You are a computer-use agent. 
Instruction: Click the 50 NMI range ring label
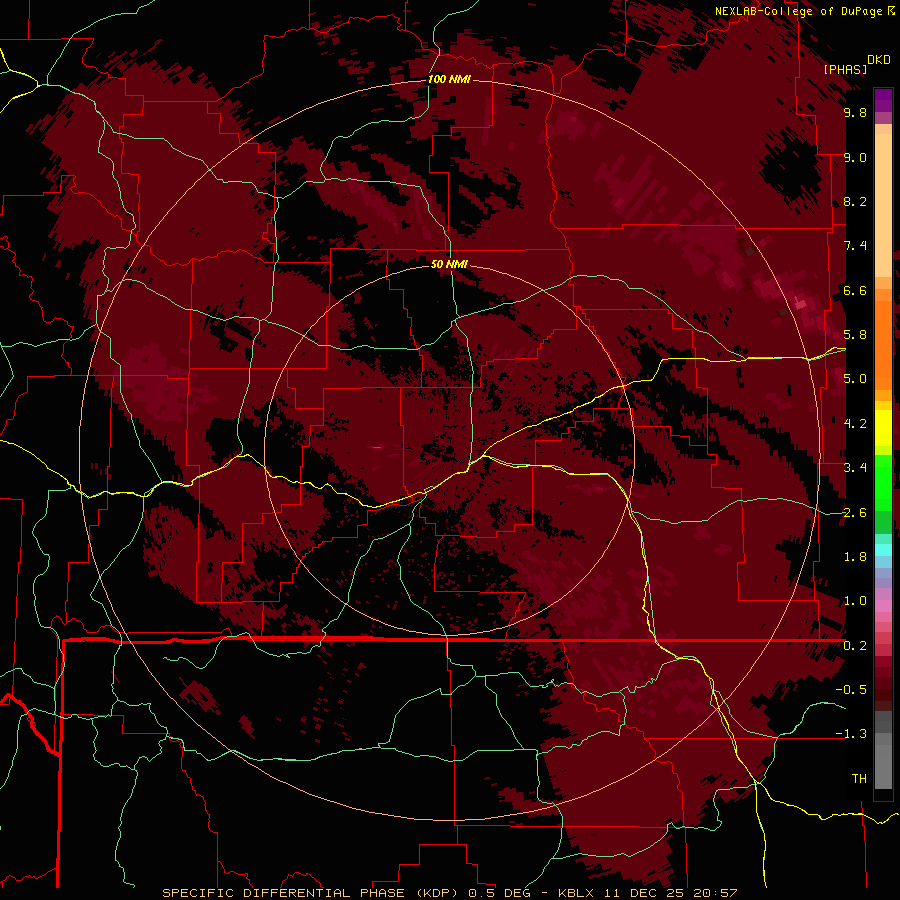449,264
